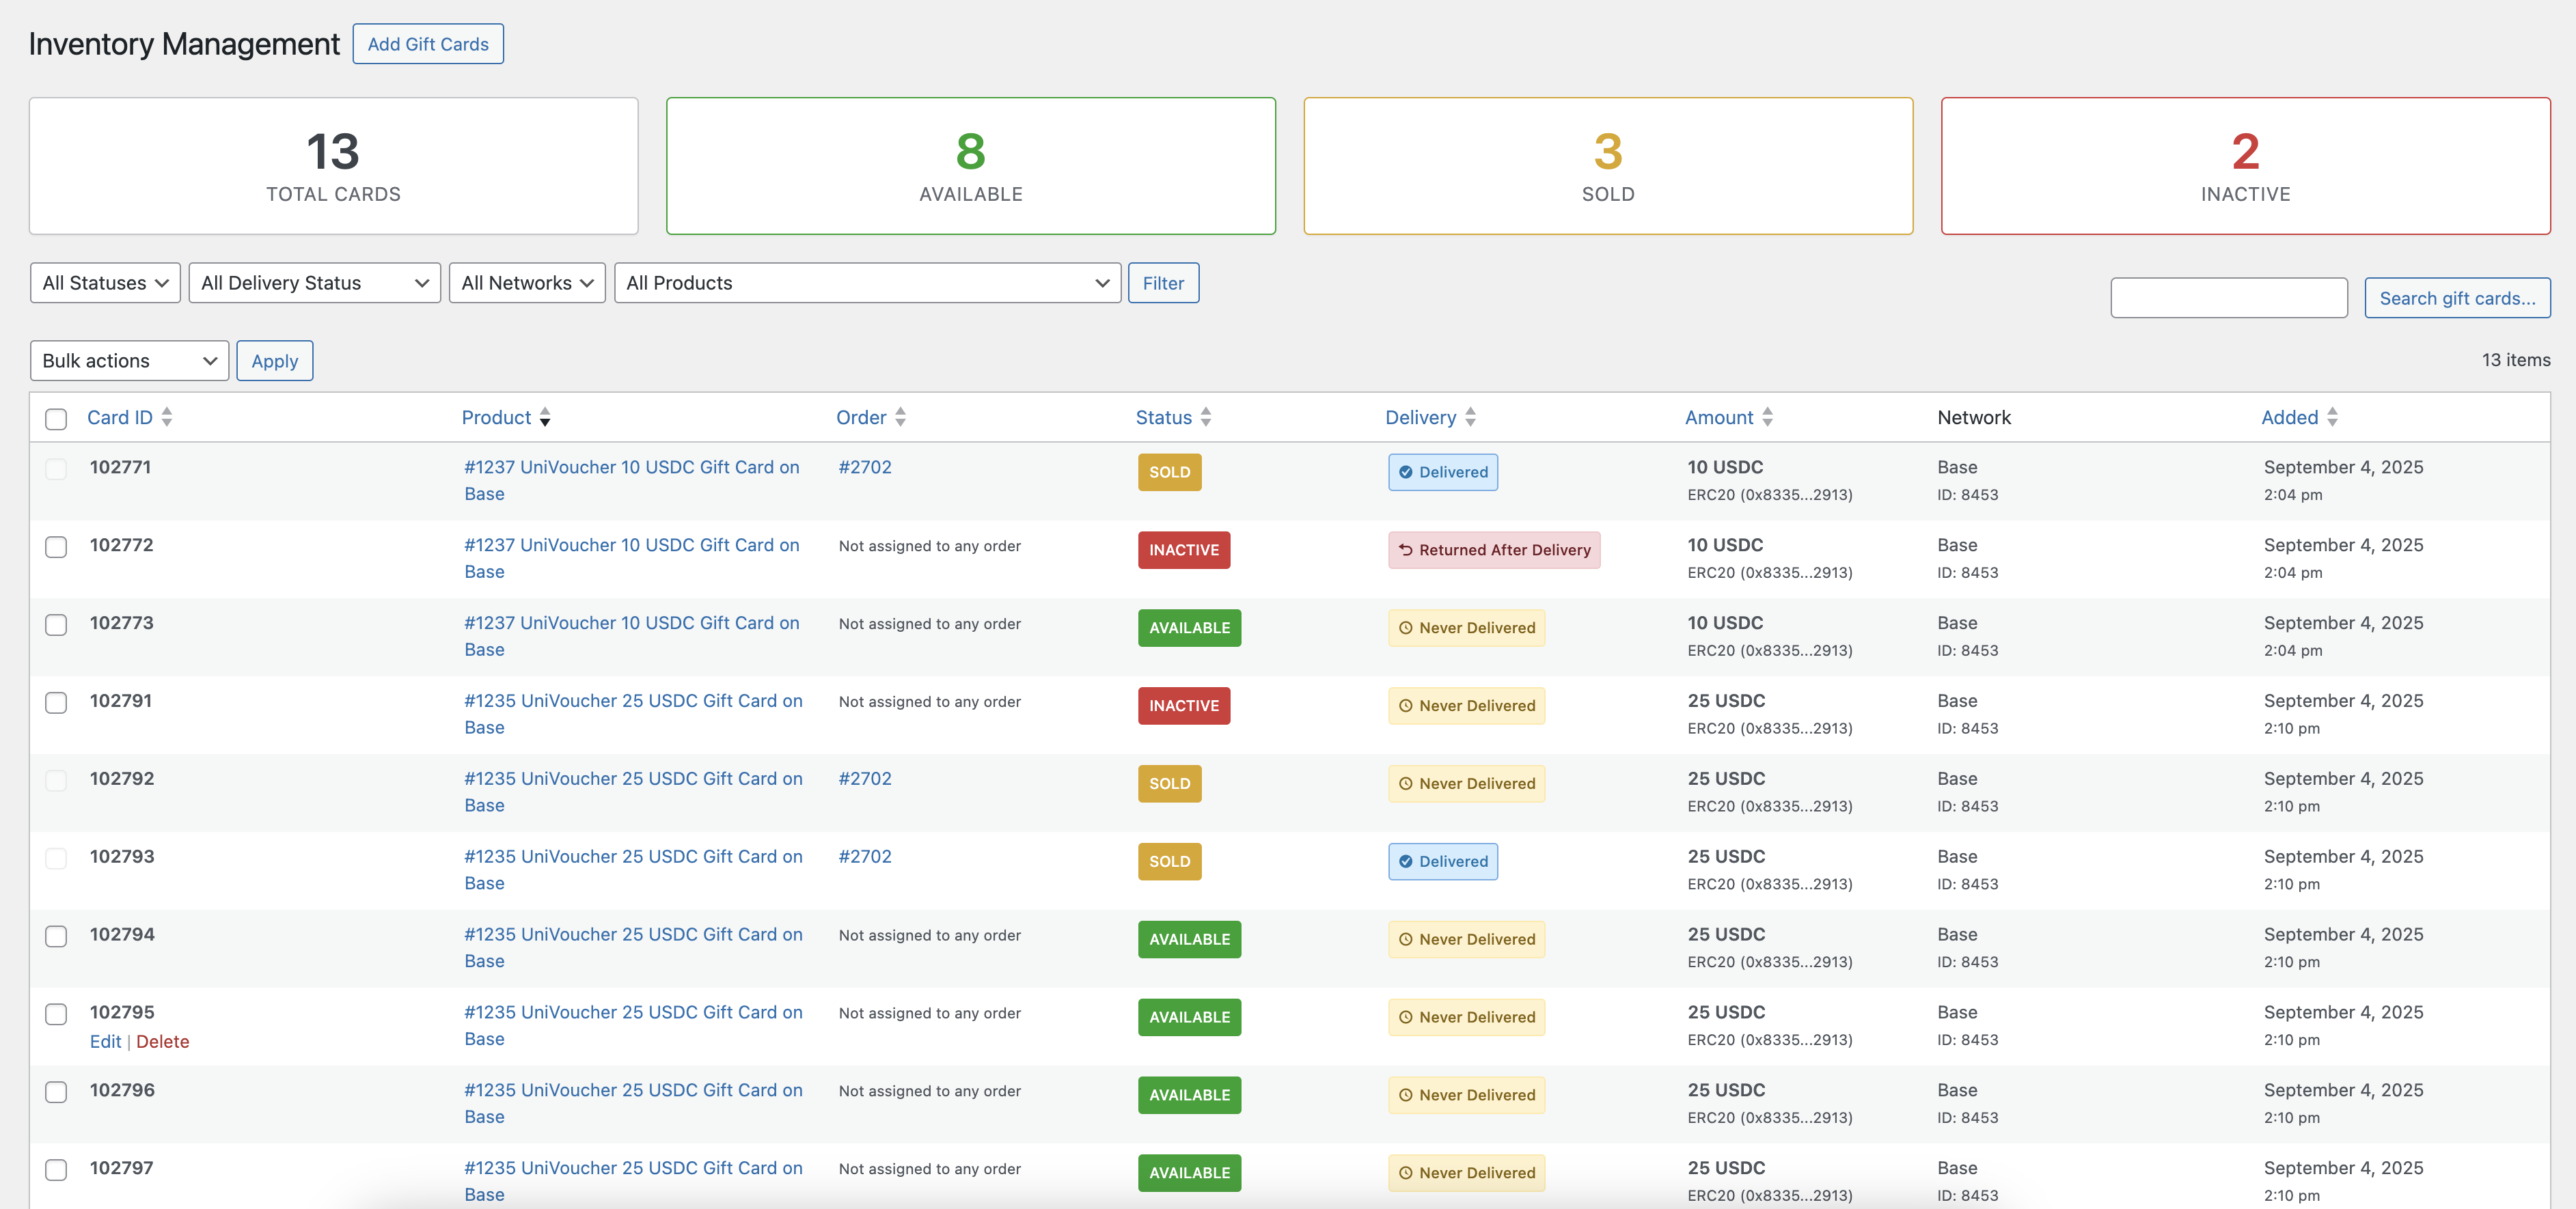Click the Available summary card
The image size is (2576, 1209).
(970, 166)
